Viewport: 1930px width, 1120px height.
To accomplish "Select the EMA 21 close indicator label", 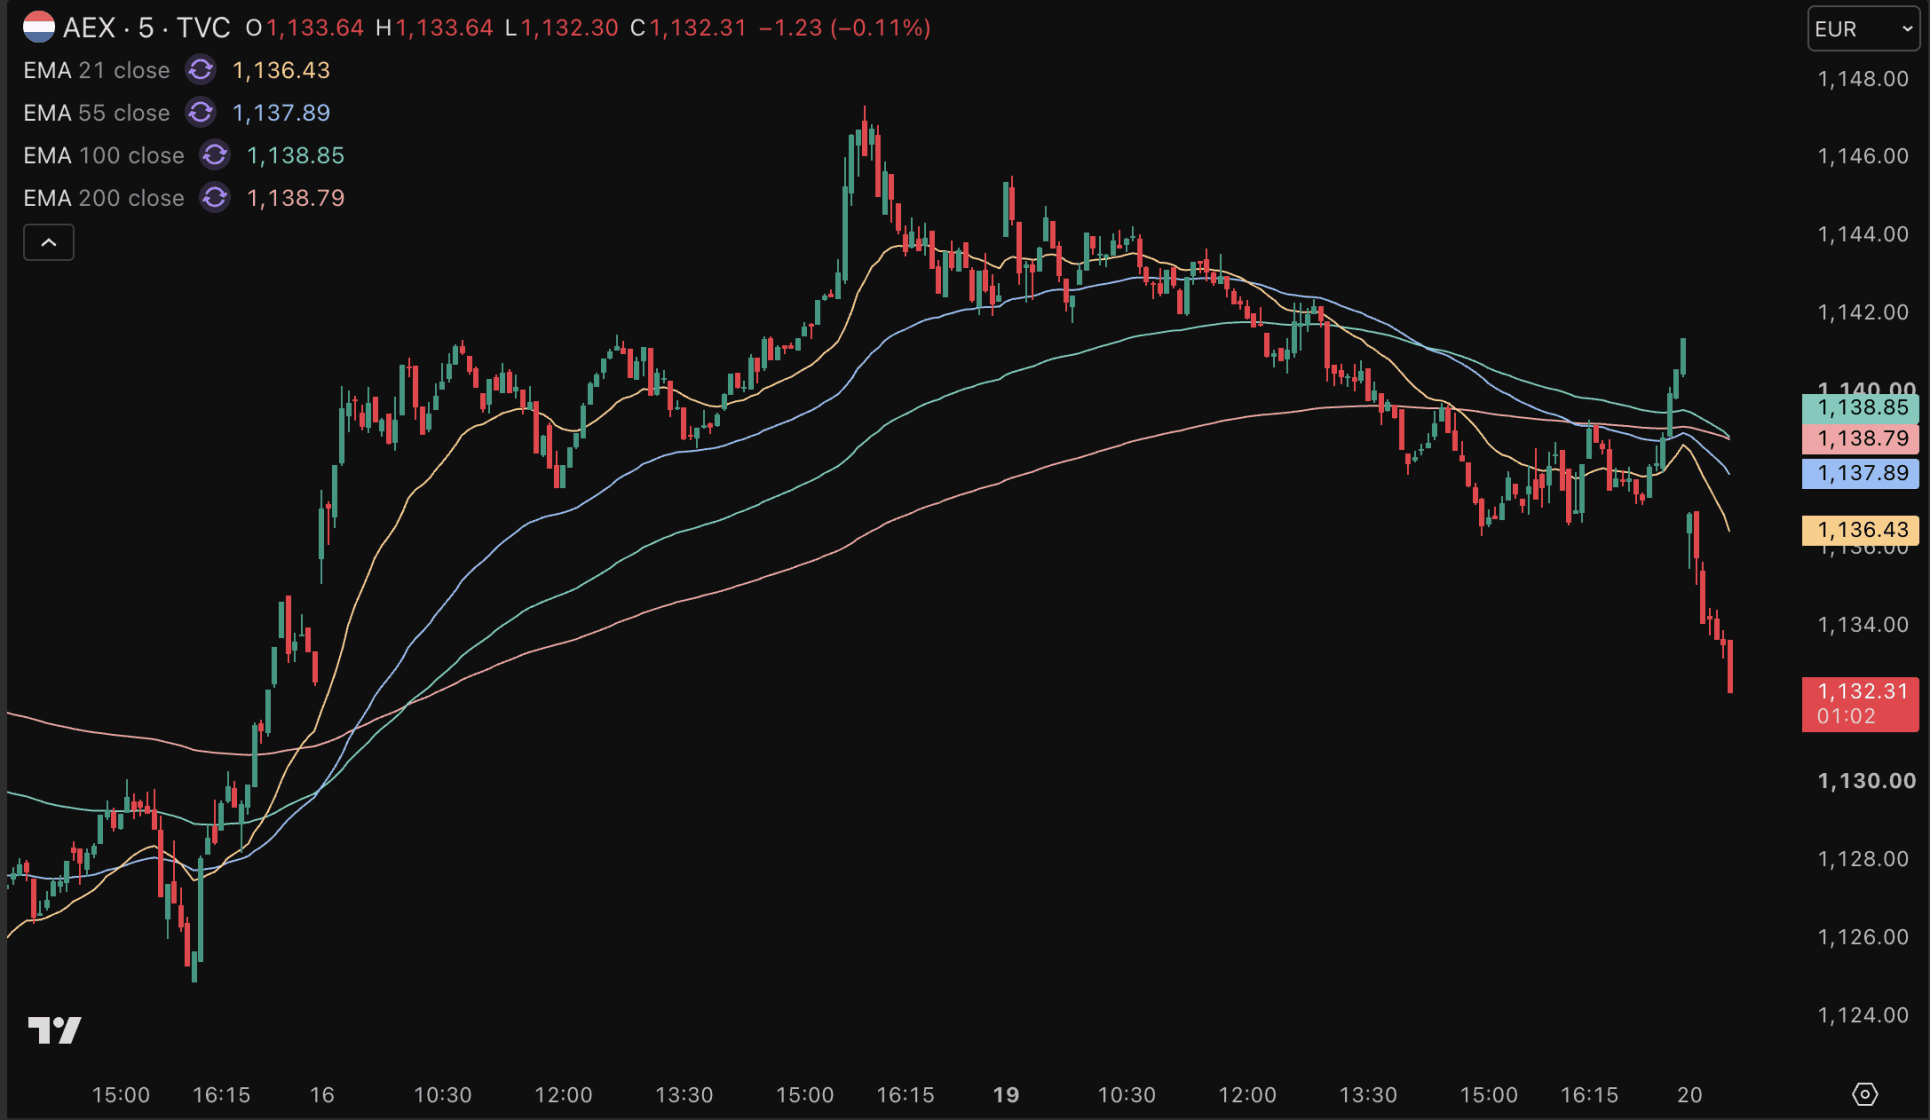I will point(97,70).
